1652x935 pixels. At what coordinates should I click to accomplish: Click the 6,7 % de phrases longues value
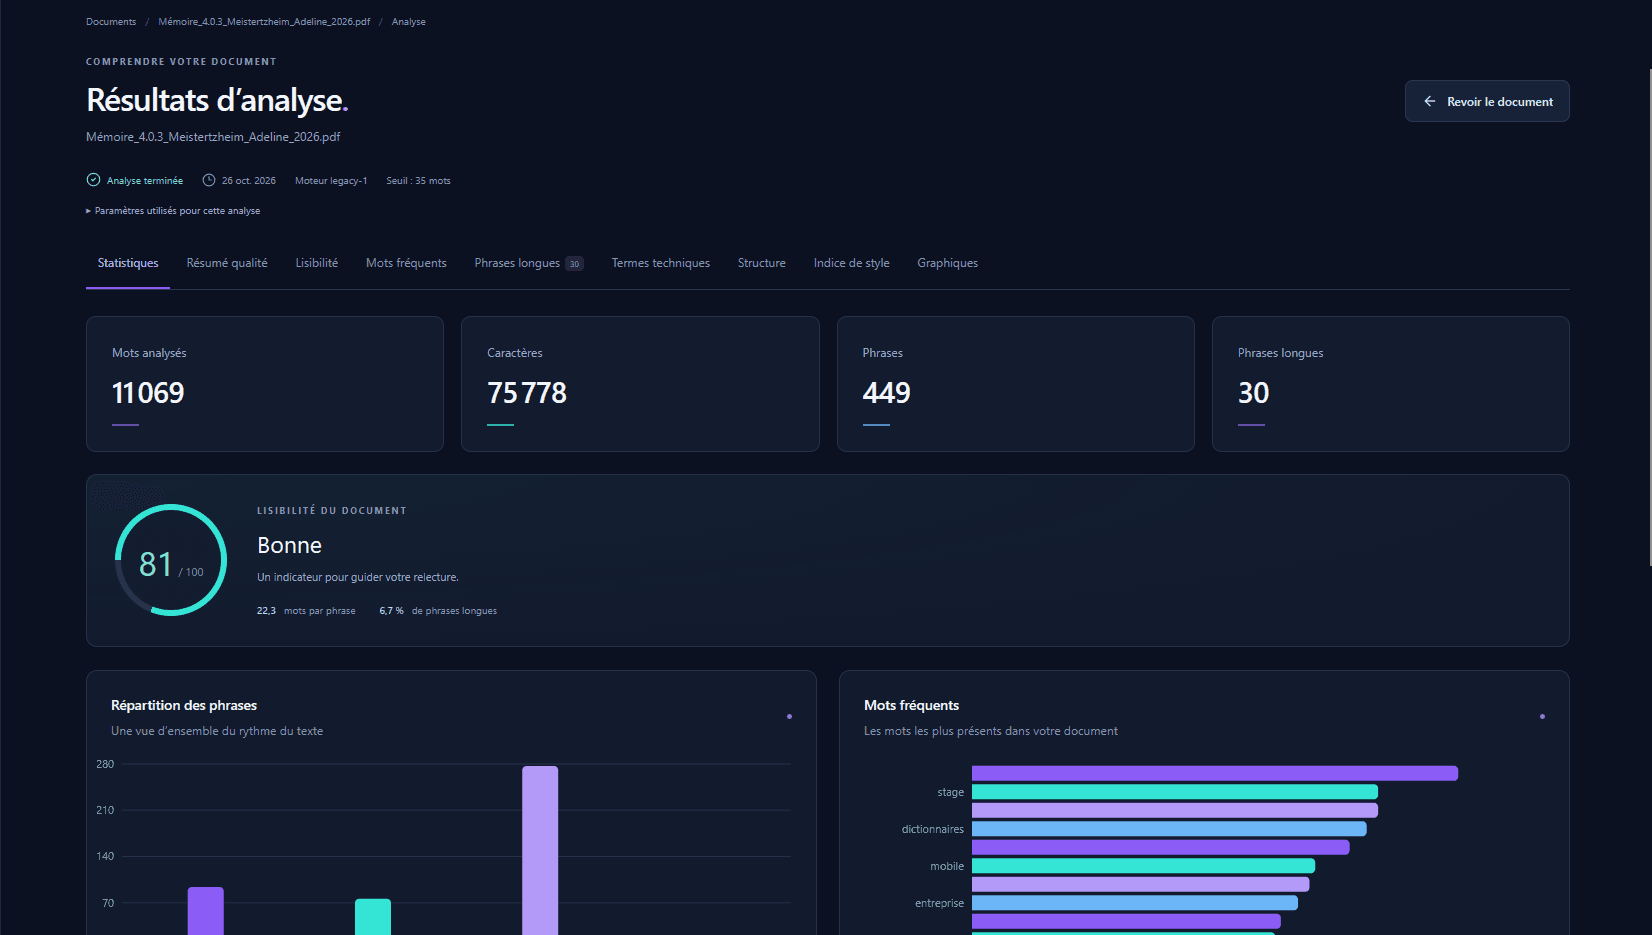tap(438, 611)
